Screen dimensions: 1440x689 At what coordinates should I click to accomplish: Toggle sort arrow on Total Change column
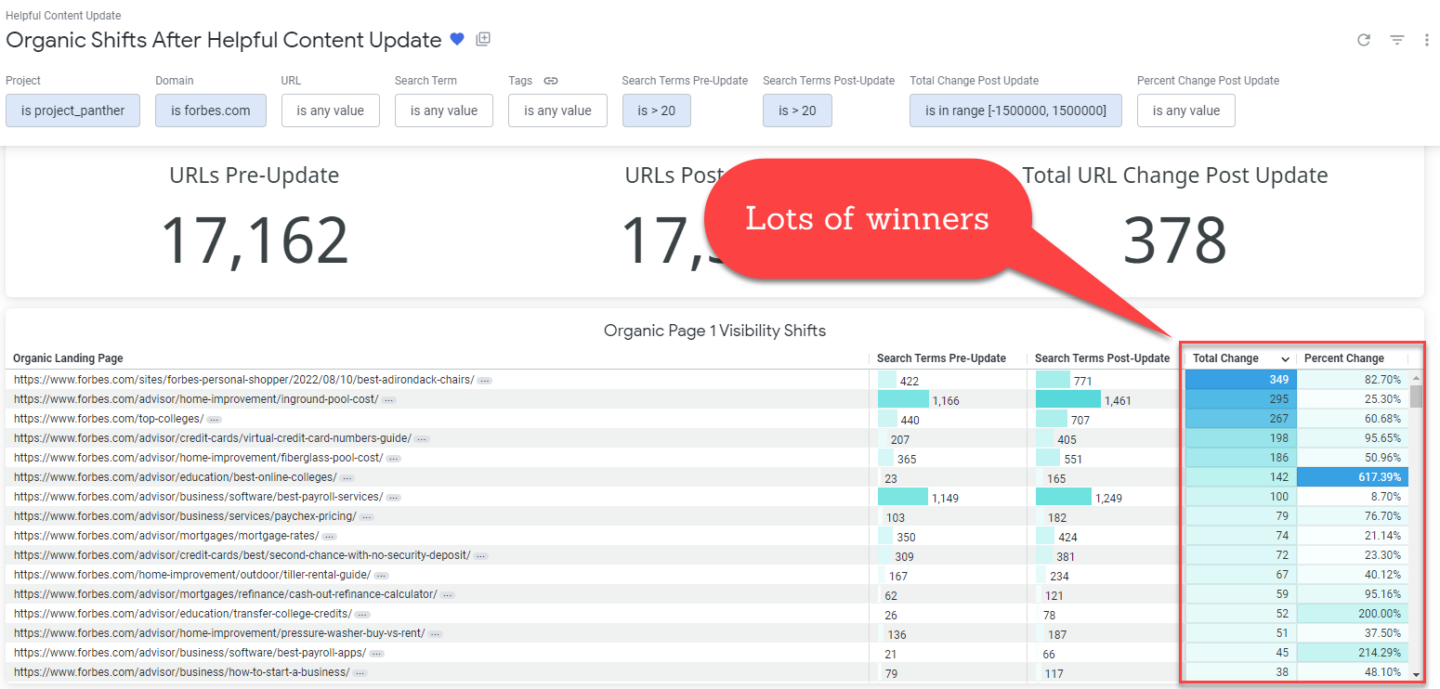[1285, 359]
